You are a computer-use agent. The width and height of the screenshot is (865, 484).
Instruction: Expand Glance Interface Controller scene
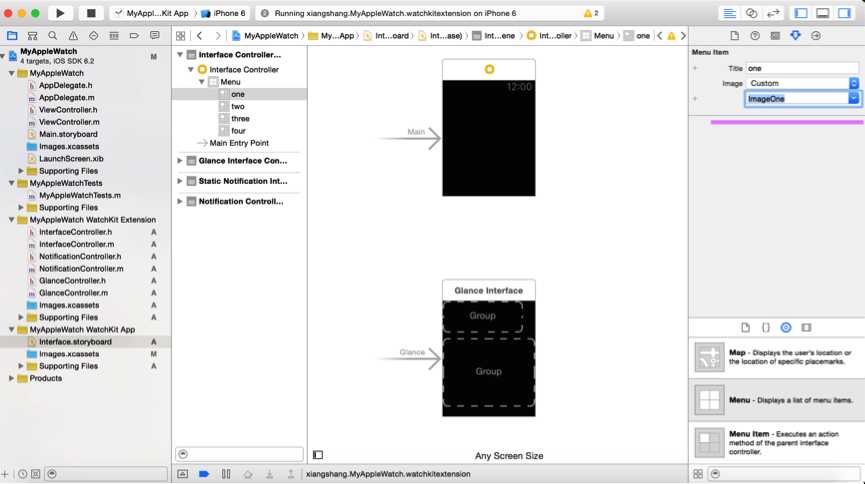[180, 161]
